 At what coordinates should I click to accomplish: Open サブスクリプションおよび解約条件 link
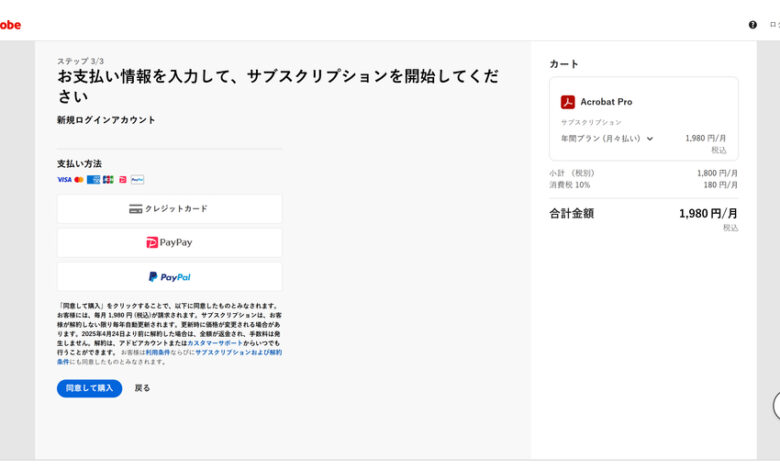click(x=237, y=352)
